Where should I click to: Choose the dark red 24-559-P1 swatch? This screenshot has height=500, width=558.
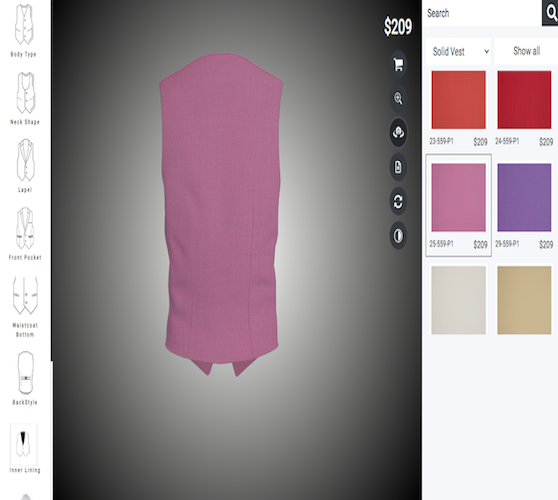click(x=524, y=100)
